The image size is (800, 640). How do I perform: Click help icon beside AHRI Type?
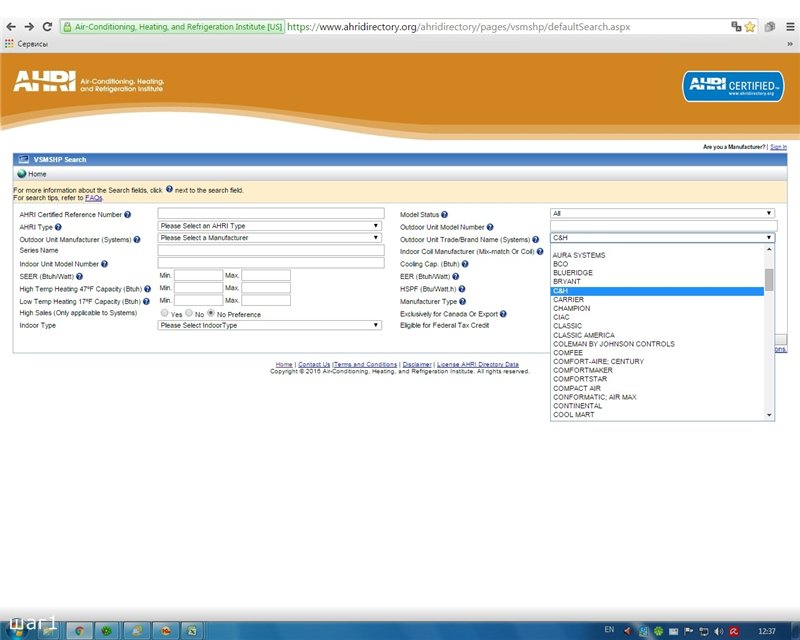(x=58, y=227)
